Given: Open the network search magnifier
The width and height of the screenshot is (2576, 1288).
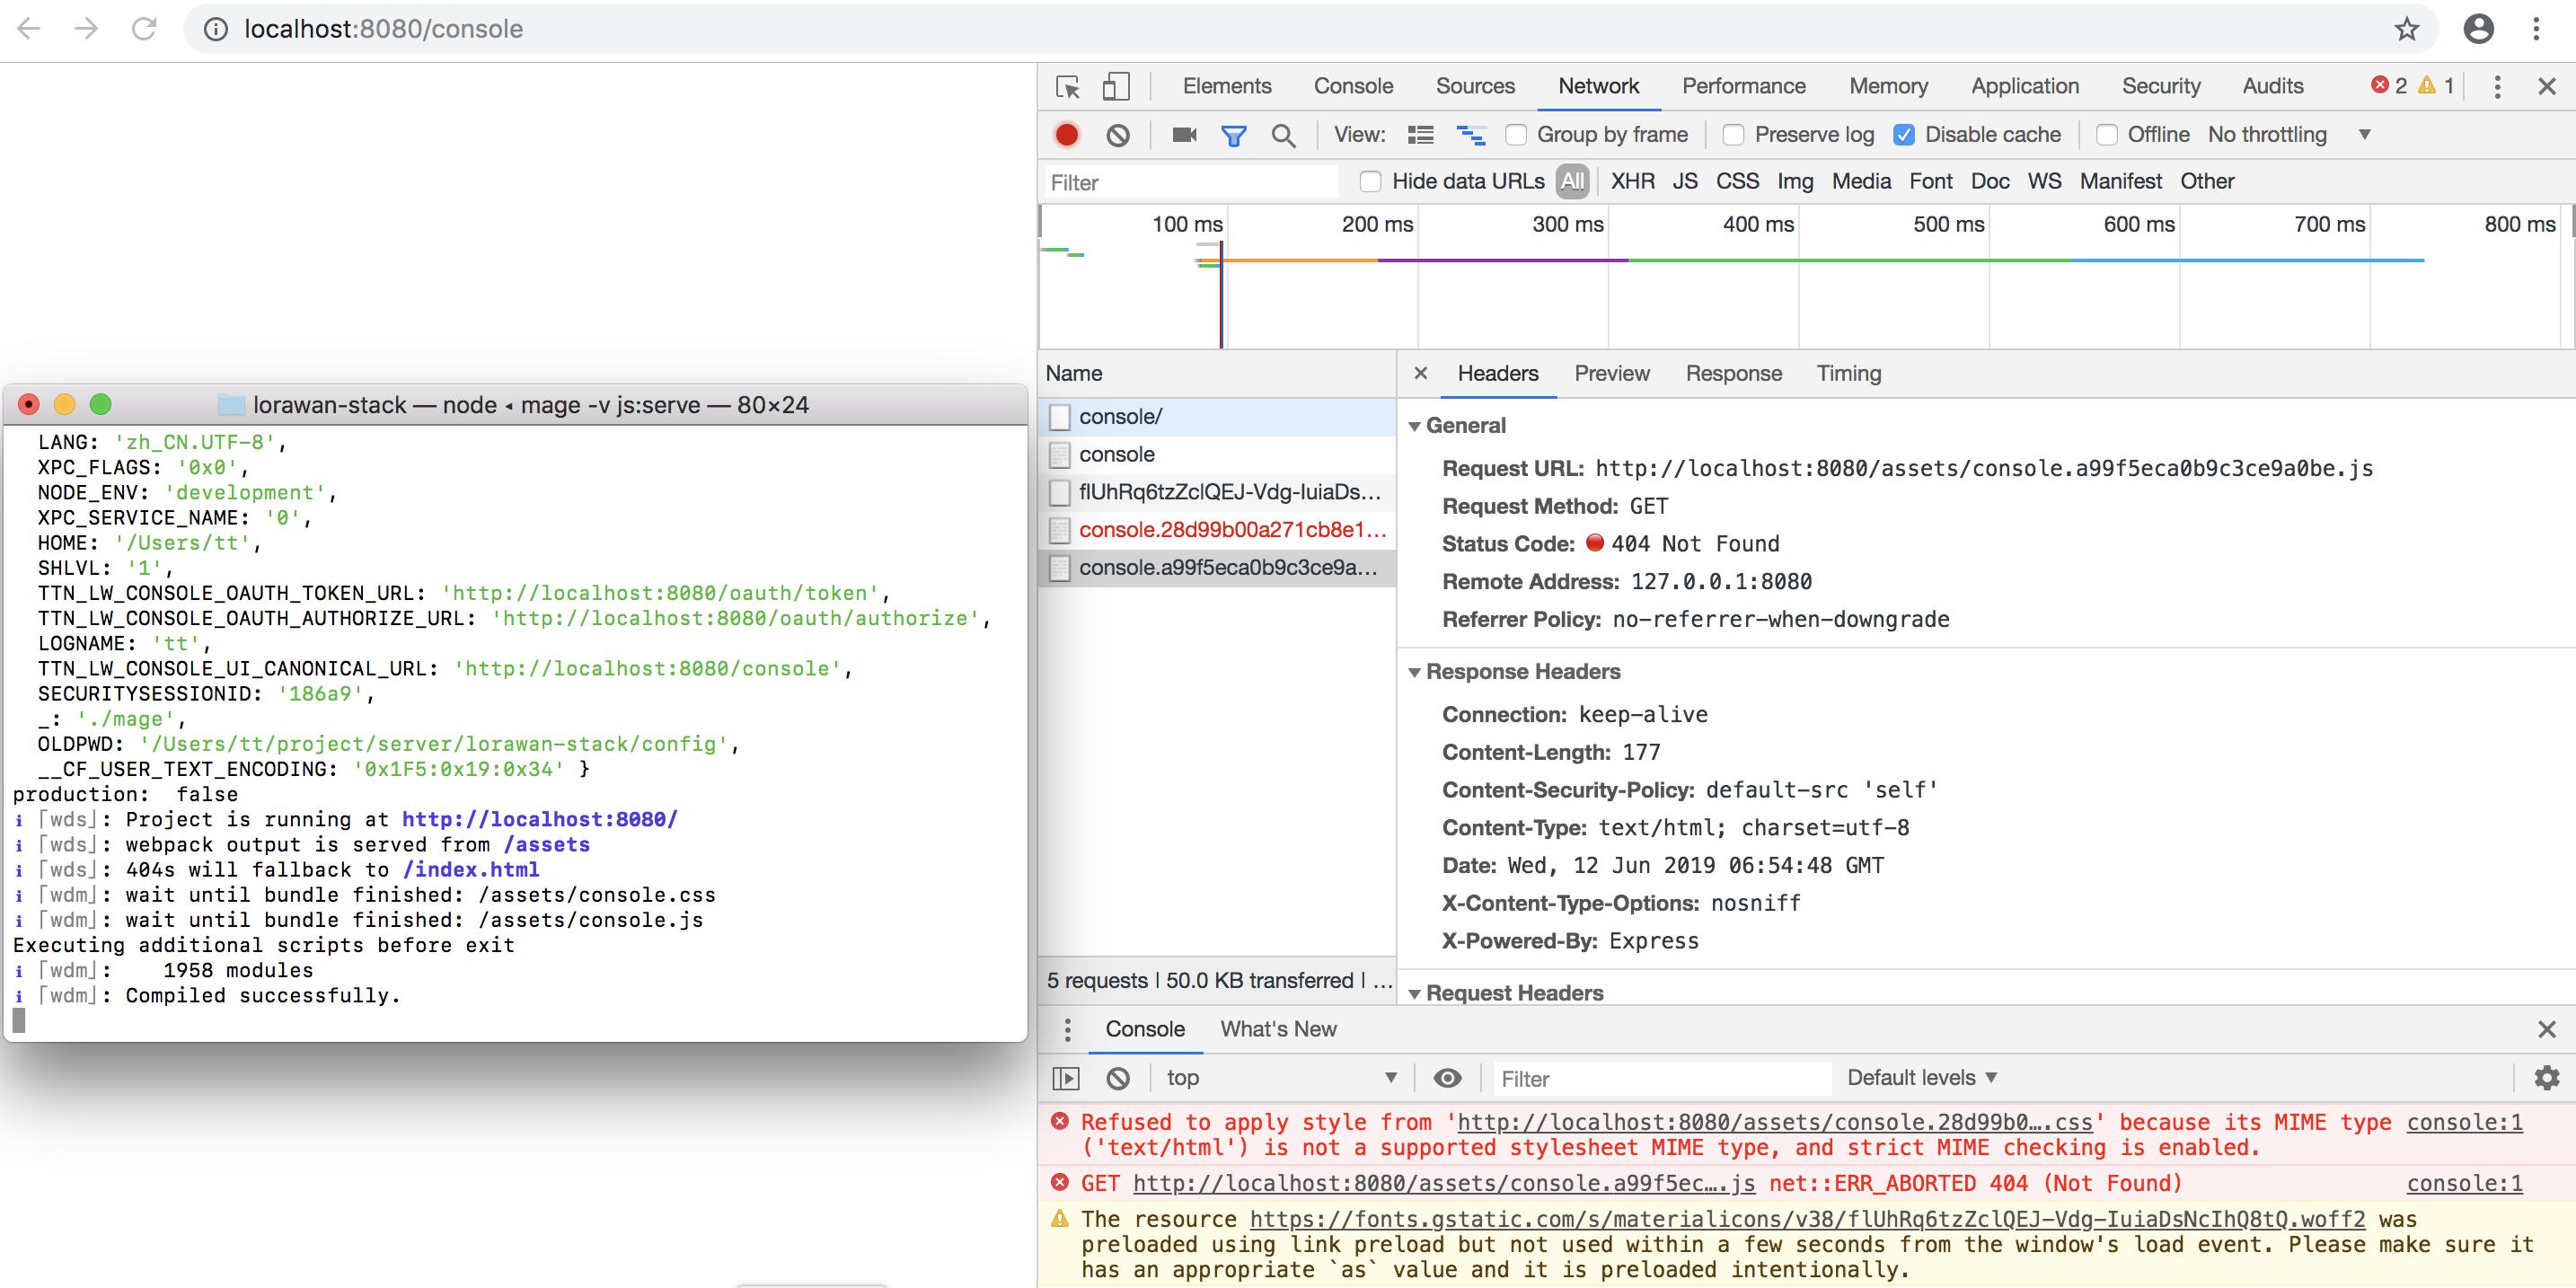Looking at the screenshot, I should pyautogui.click(x=1284, y=134).
